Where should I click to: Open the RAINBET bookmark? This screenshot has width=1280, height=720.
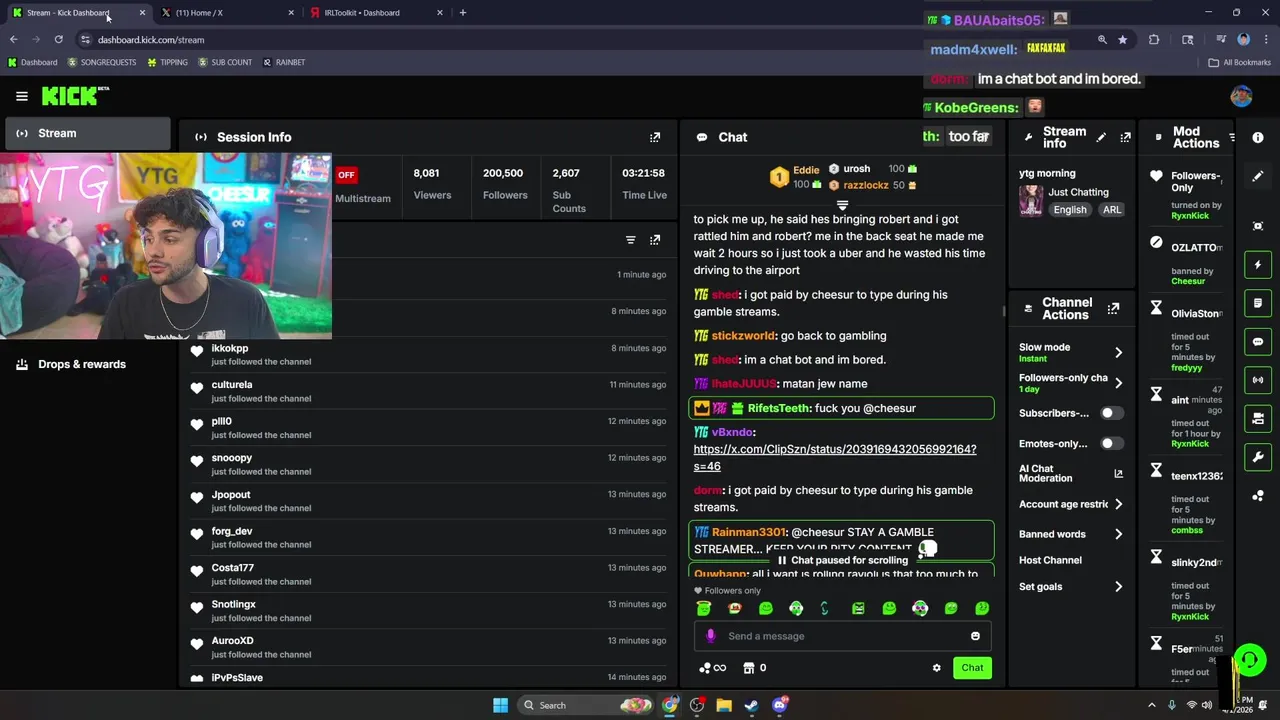click(284, 62)
